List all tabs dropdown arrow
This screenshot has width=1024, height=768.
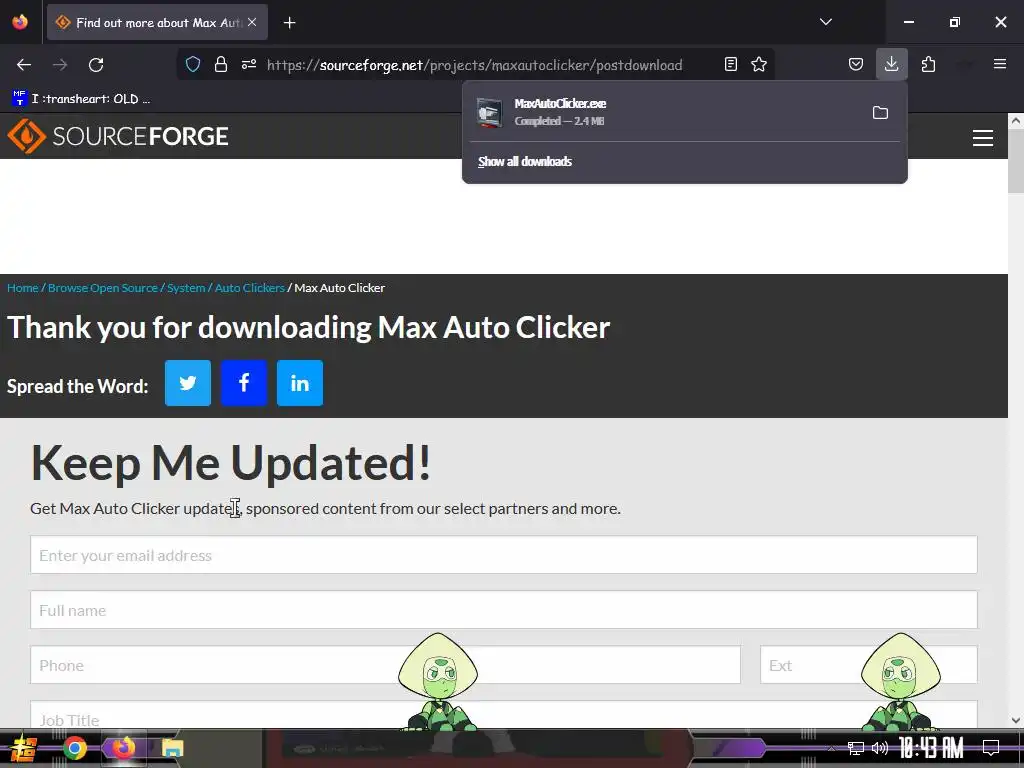(825, 22)
